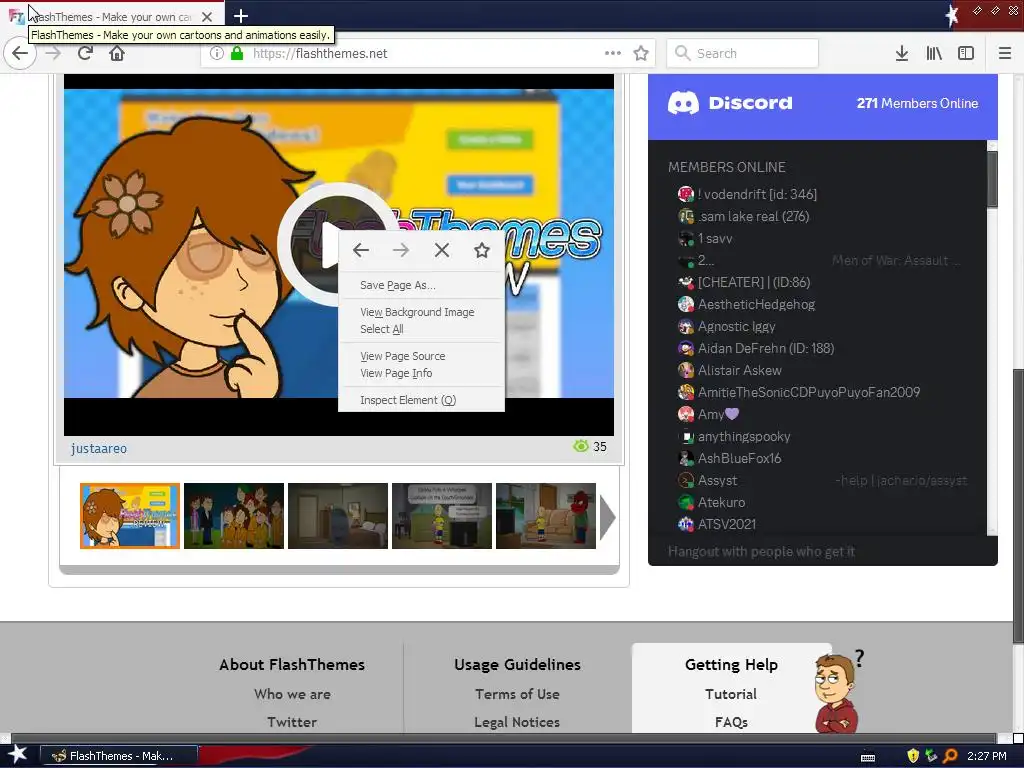Advance the thumbnail carousel with right arrow
This screenshot has height=768, width=1024.
(607, 517)
